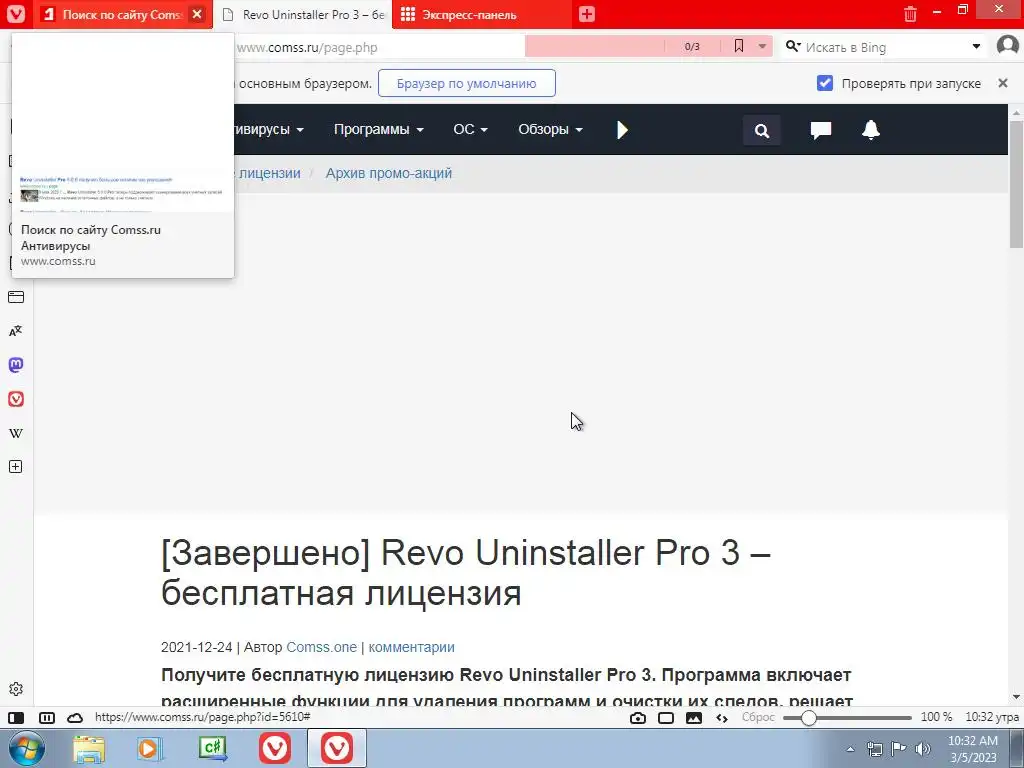Uncheck 'Проверять при запуске' checkbox
Image resolution: width=1024 pixels, height=768 pixels.
(x=825, y=83)
